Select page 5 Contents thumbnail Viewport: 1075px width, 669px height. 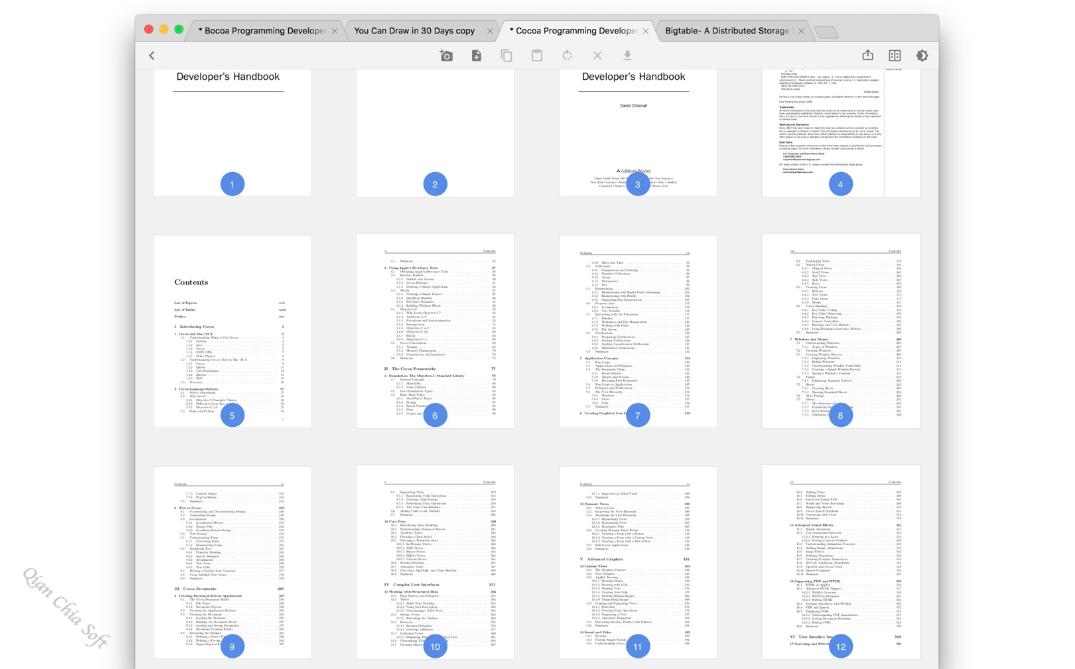point(232,332)
